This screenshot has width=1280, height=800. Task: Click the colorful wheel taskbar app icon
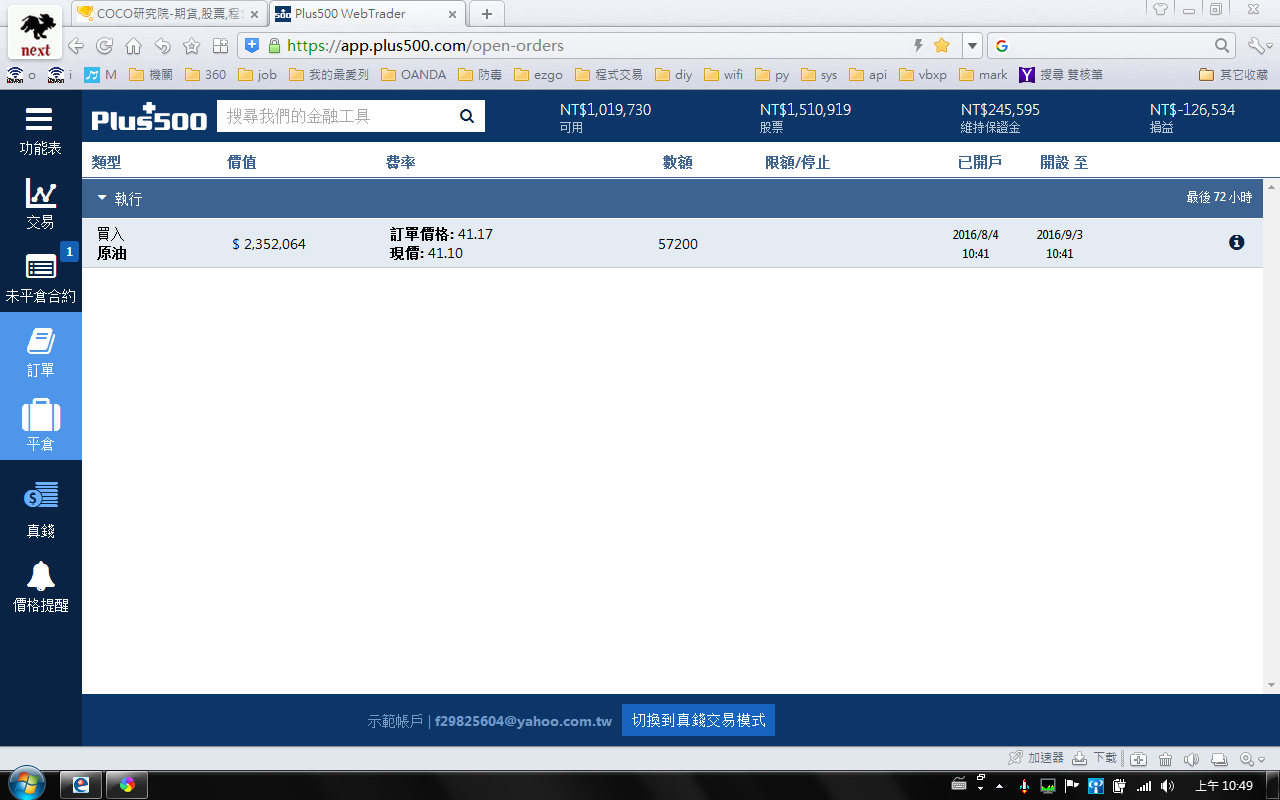127,785
